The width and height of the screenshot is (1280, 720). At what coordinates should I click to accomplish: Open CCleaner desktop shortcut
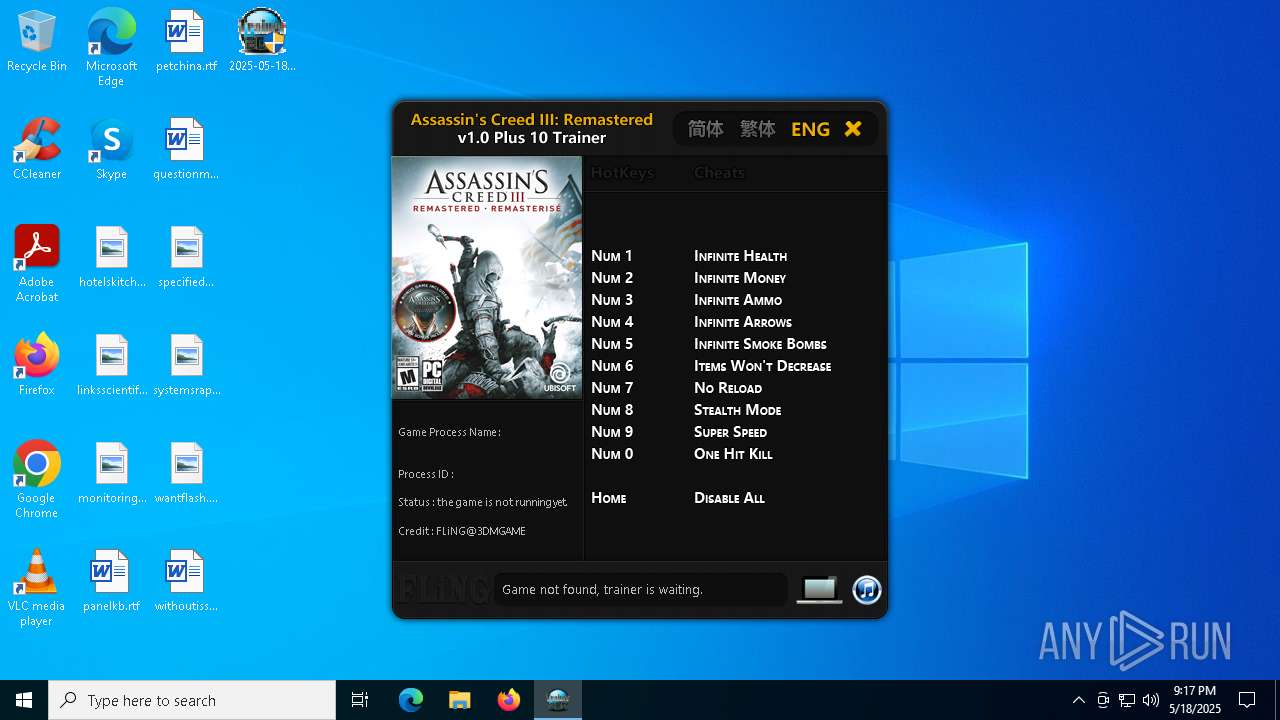37,150
